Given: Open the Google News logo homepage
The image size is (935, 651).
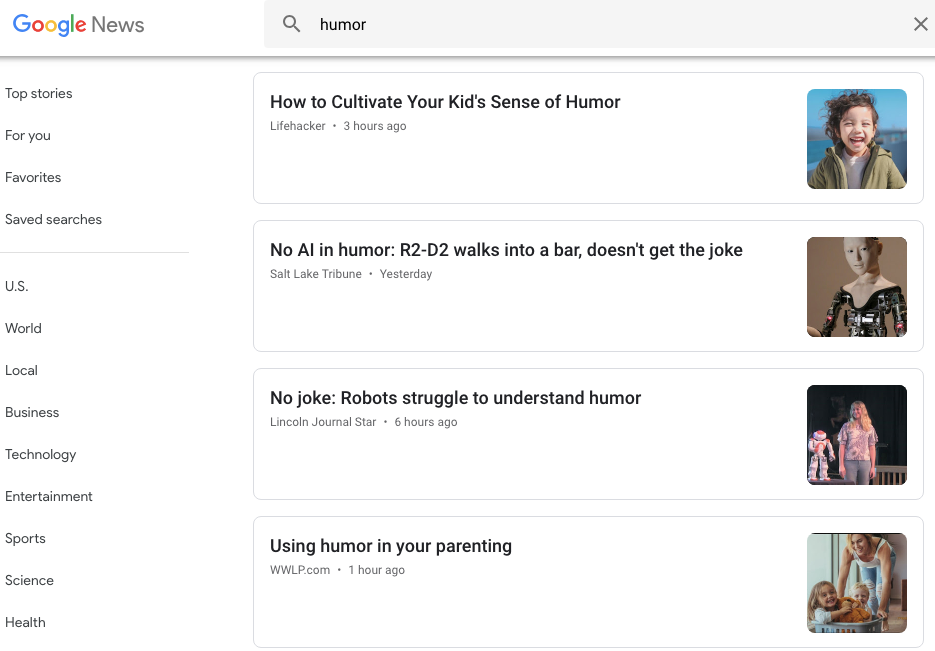Looking at the screenshot, I should point(78,24).
